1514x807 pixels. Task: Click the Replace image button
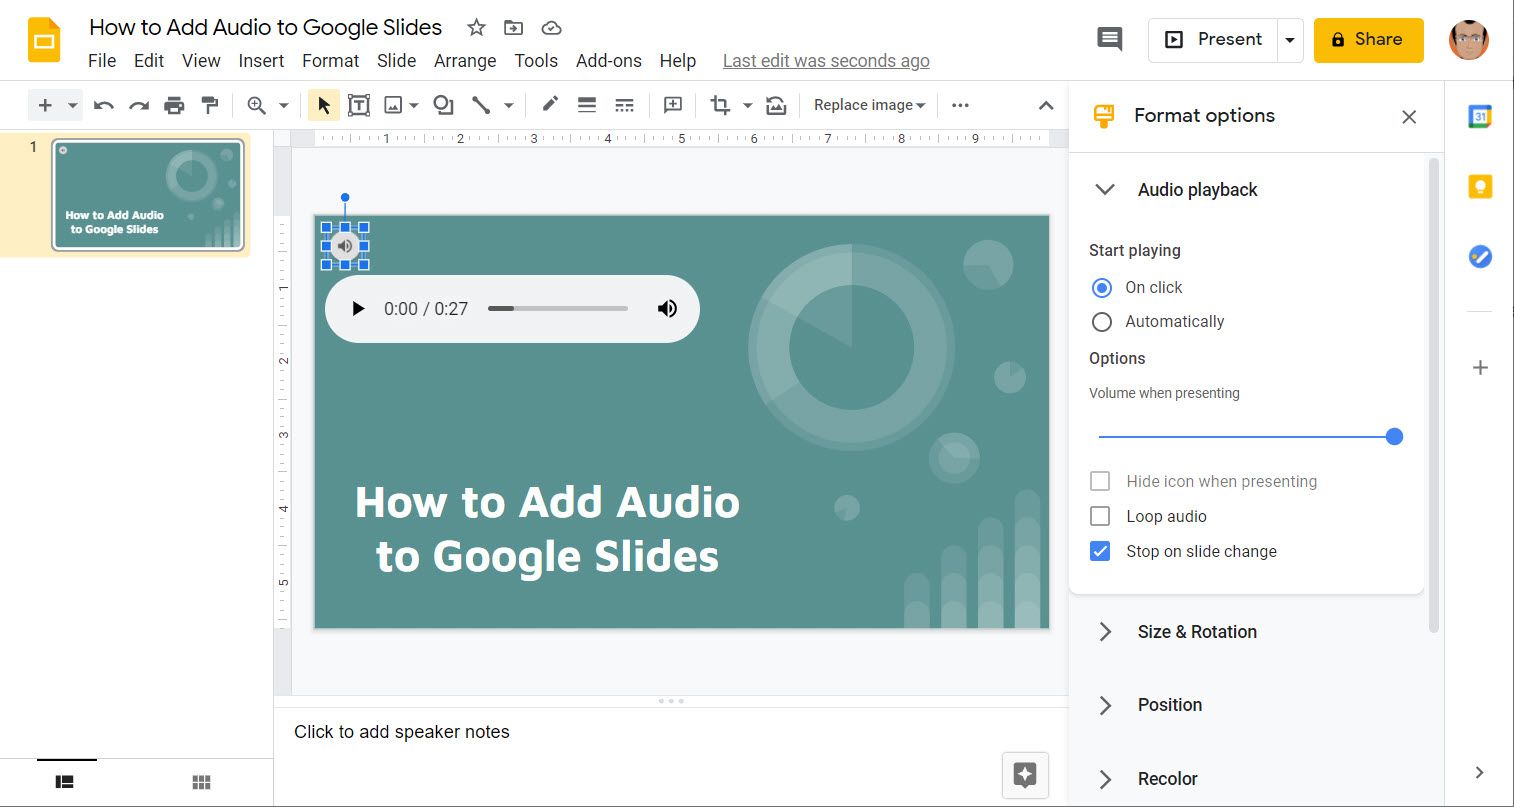(868, 105)
